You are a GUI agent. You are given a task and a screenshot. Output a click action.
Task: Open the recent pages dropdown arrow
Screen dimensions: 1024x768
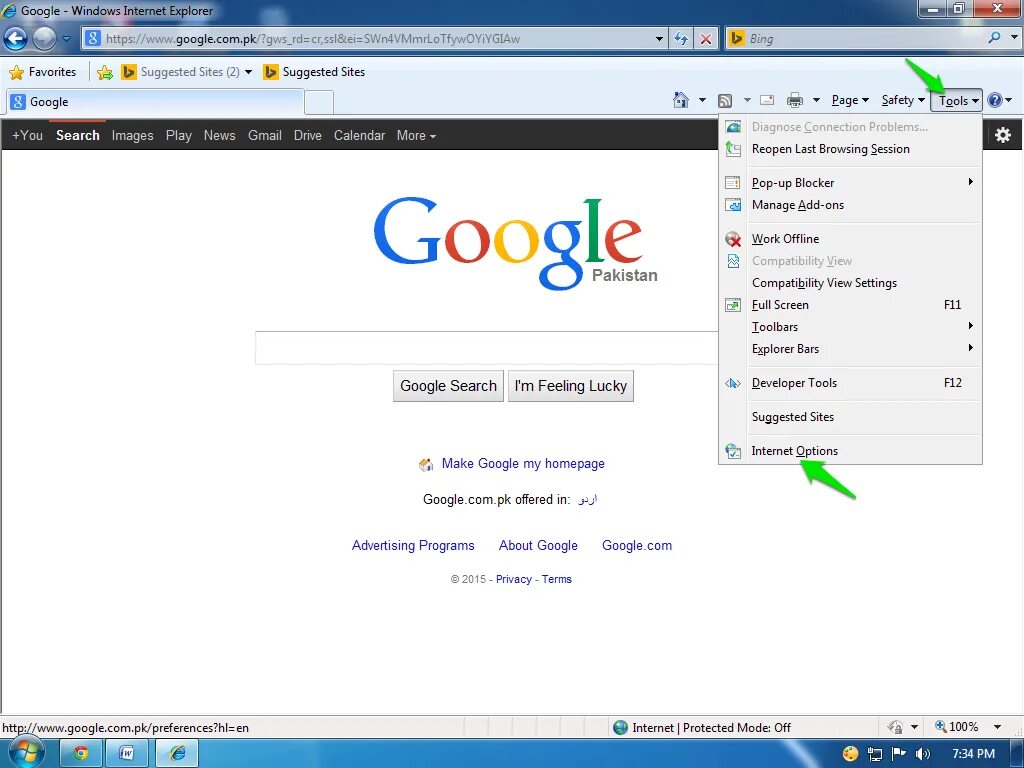[67, 39]
